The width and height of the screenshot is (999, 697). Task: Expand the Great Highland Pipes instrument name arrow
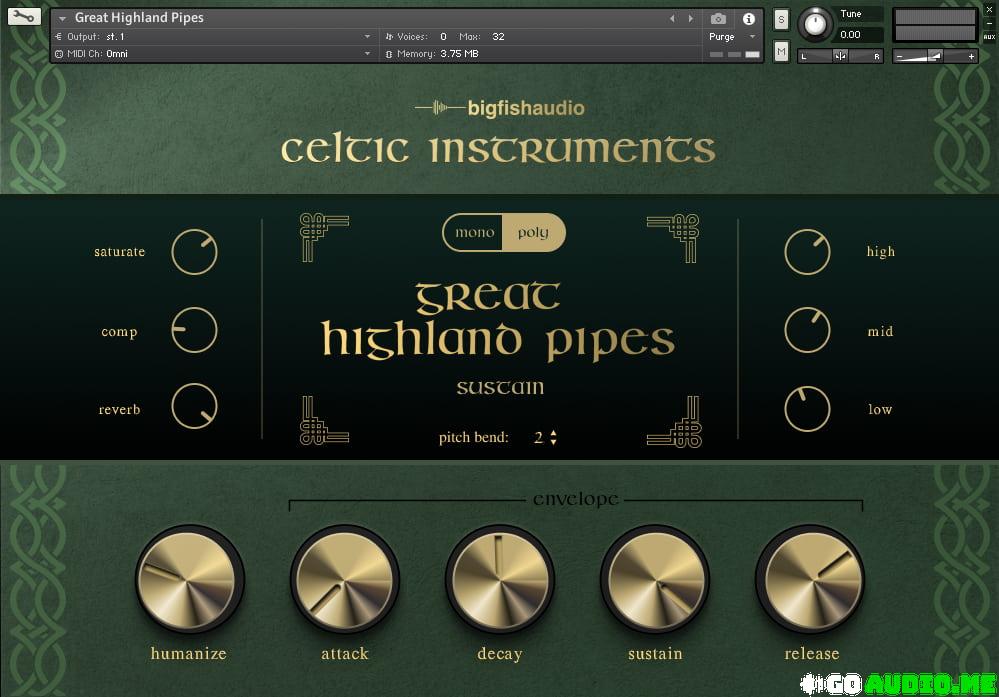pyautogui.click(x=63, y=19)
